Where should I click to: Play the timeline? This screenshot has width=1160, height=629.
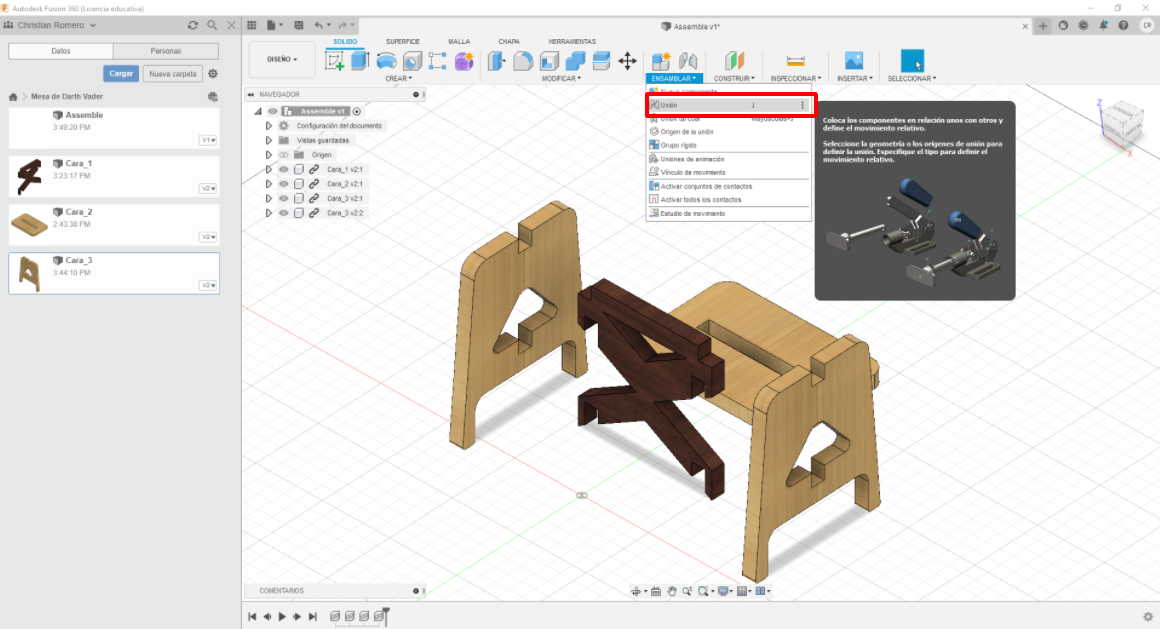pos(282,616)
